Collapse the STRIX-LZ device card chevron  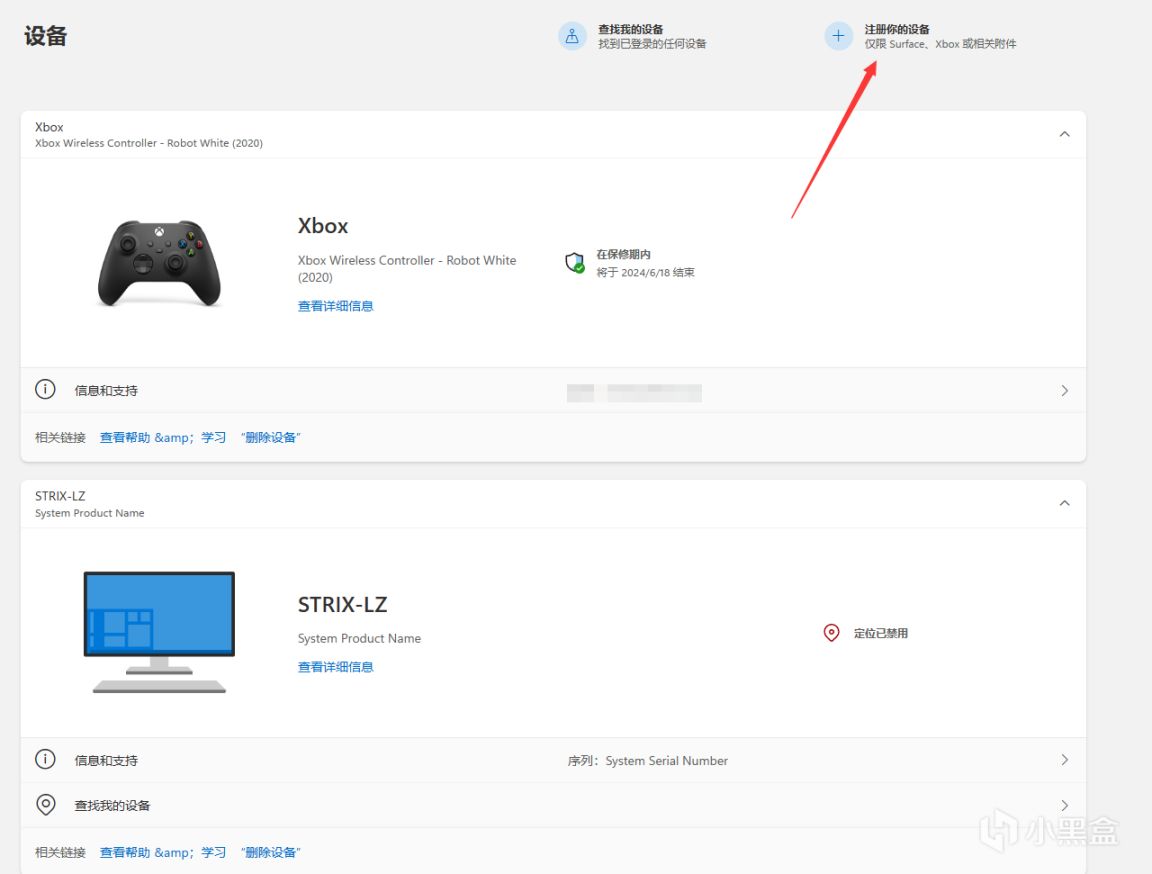[x=1065, y=504]
